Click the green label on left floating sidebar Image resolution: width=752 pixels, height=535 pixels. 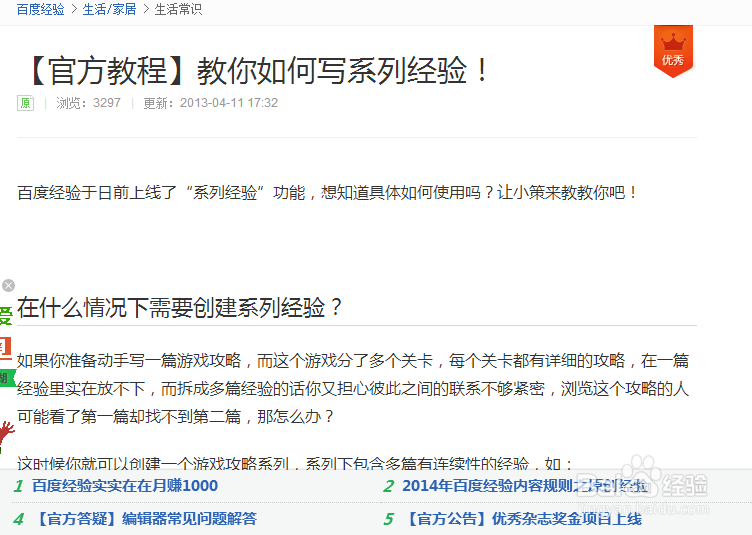7,378
